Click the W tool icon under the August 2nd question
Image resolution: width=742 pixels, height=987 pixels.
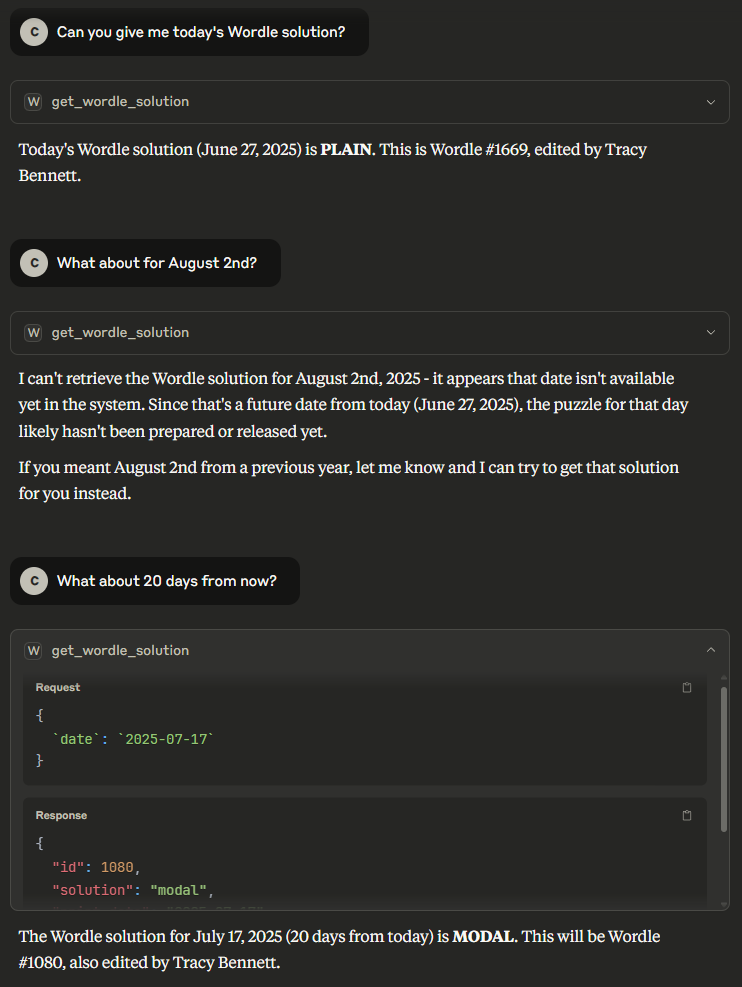coord(34,333)
